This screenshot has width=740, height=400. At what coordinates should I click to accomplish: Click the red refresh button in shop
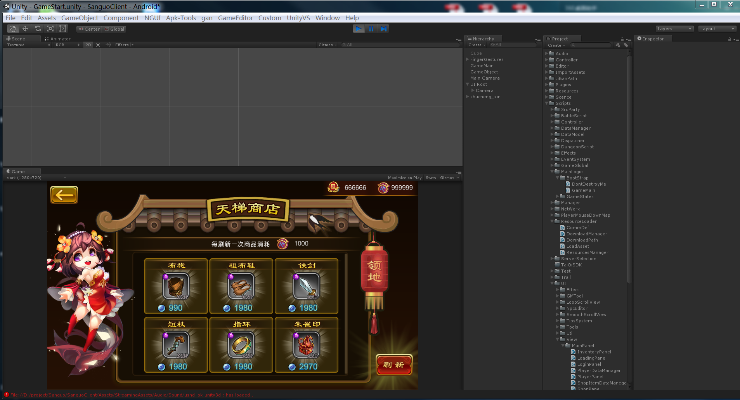390,363
